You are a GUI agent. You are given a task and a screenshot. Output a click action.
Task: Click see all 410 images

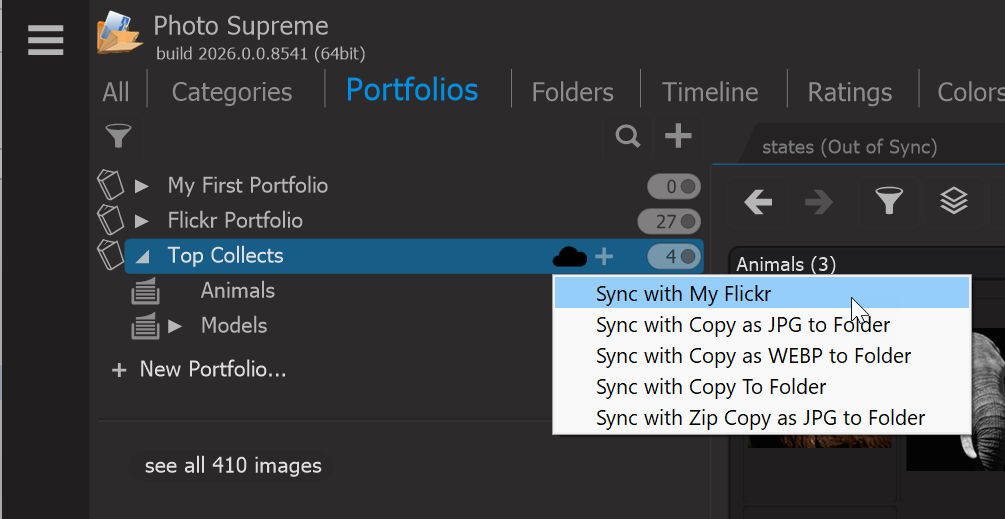(233, 466)
